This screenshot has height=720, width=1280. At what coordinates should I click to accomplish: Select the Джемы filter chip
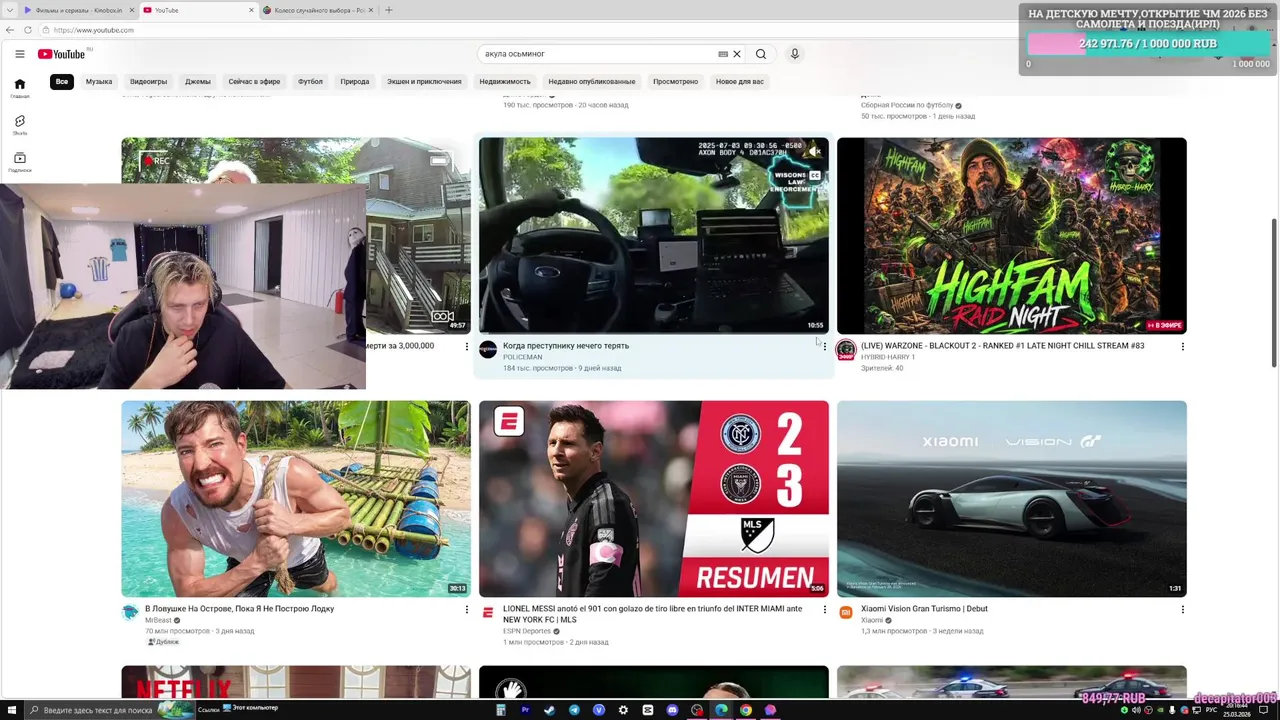click(x=198, y=81)
